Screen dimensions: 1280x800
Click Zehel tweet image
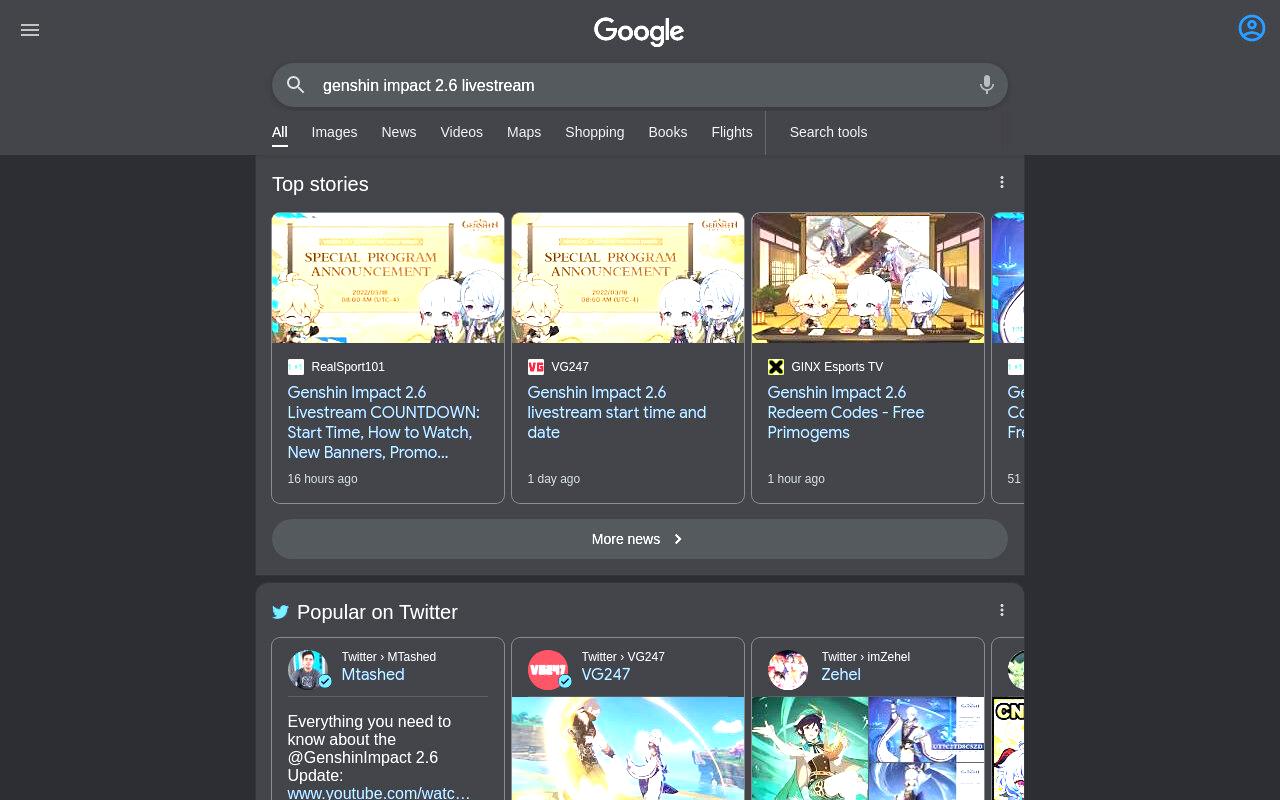pyautogui.click(x=868, y=748)
